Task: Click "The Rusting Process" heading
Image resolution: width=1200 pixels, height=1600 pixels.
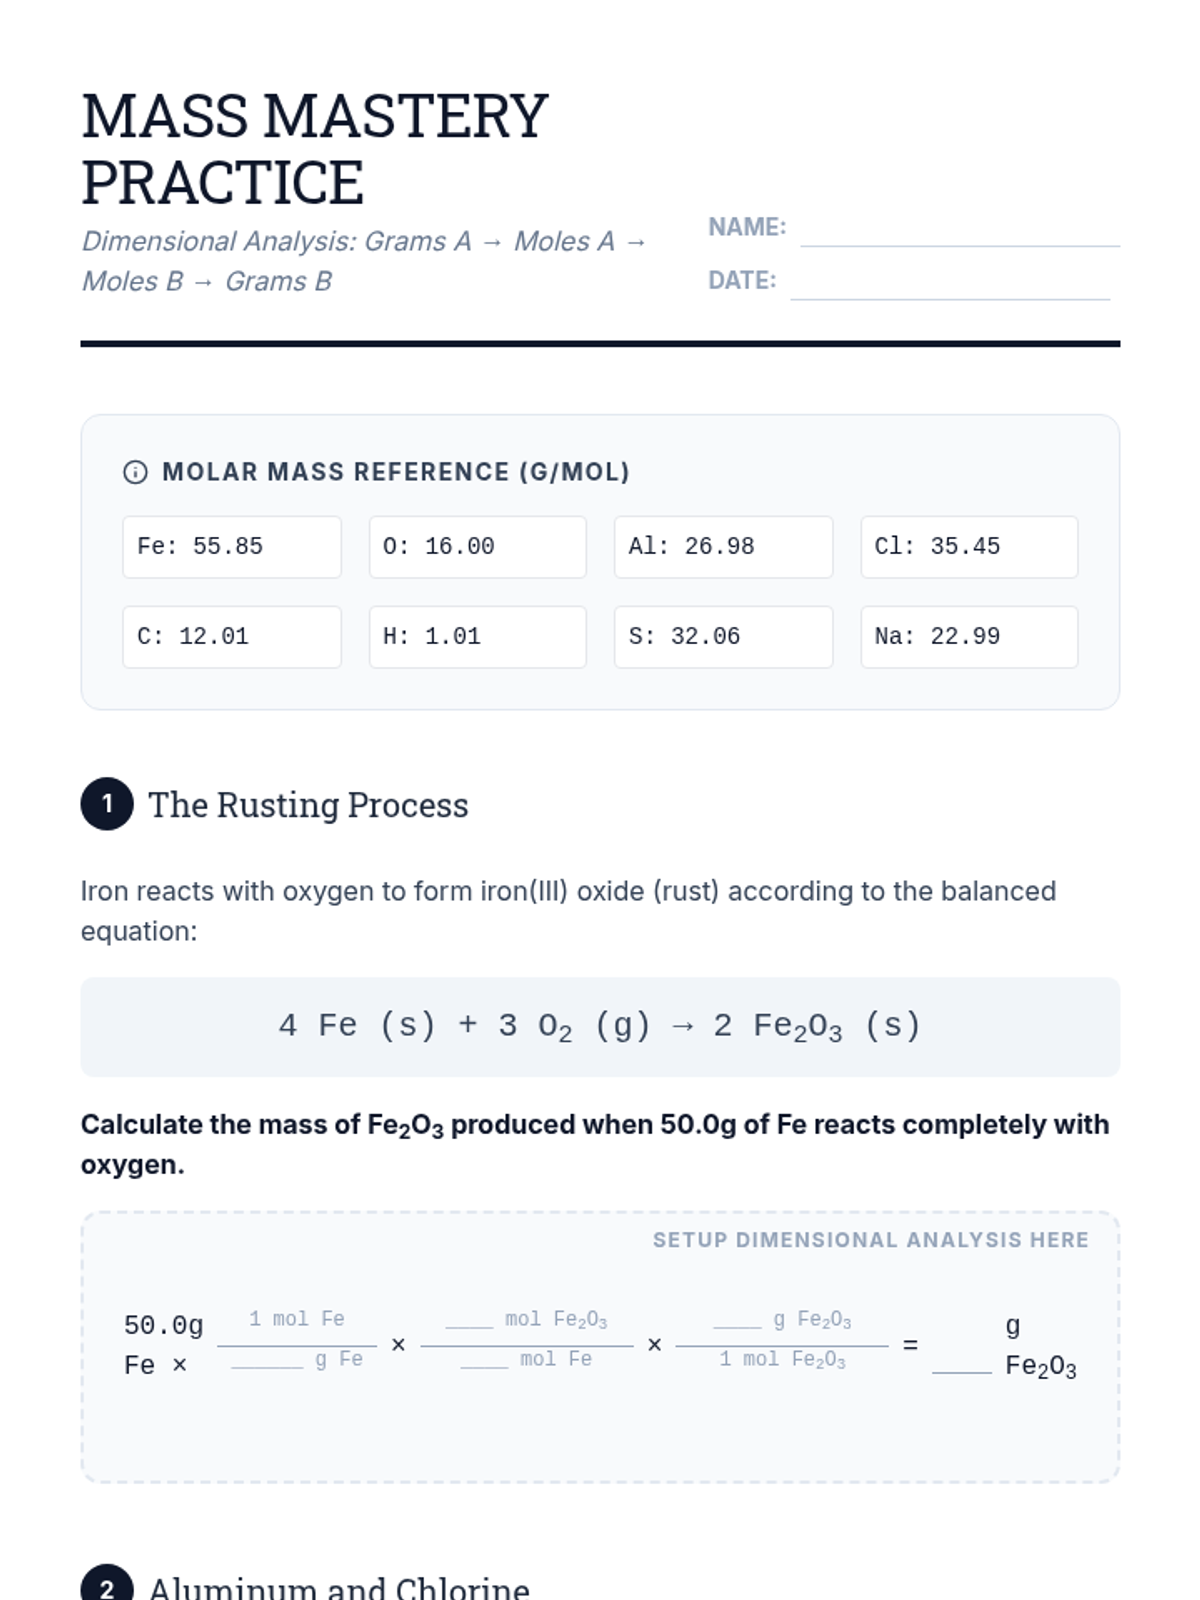Action: [x=308, y=805]
